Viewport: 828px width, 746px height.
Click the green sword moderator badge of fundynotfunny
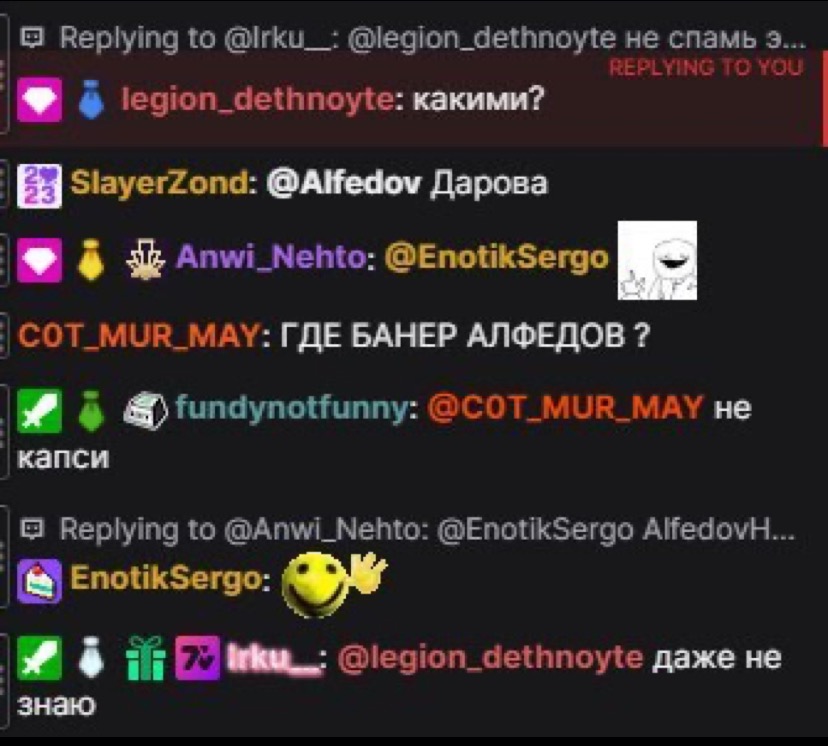(x=40, y=411)
